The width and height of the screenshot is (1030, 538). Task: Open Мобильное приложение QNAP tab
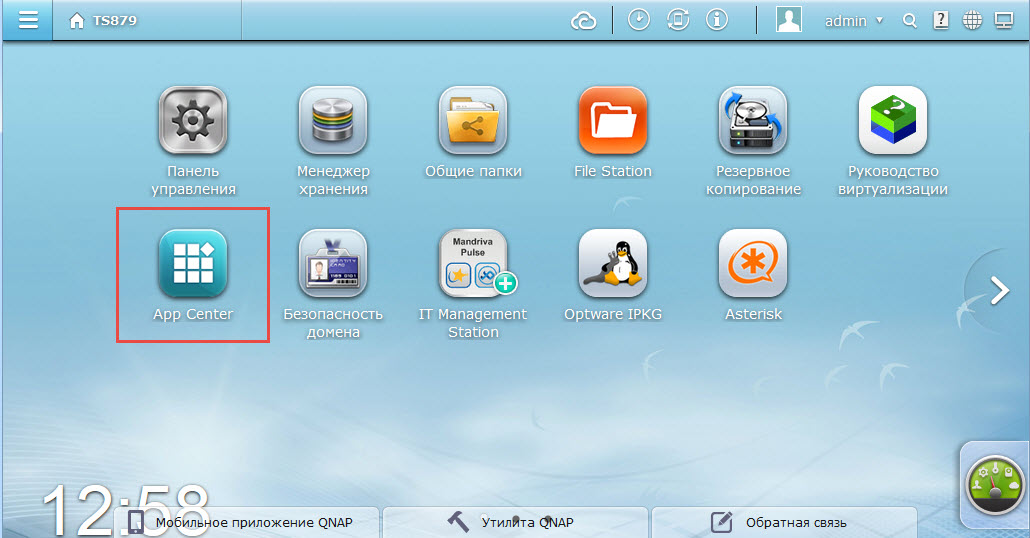pos(246,522)
